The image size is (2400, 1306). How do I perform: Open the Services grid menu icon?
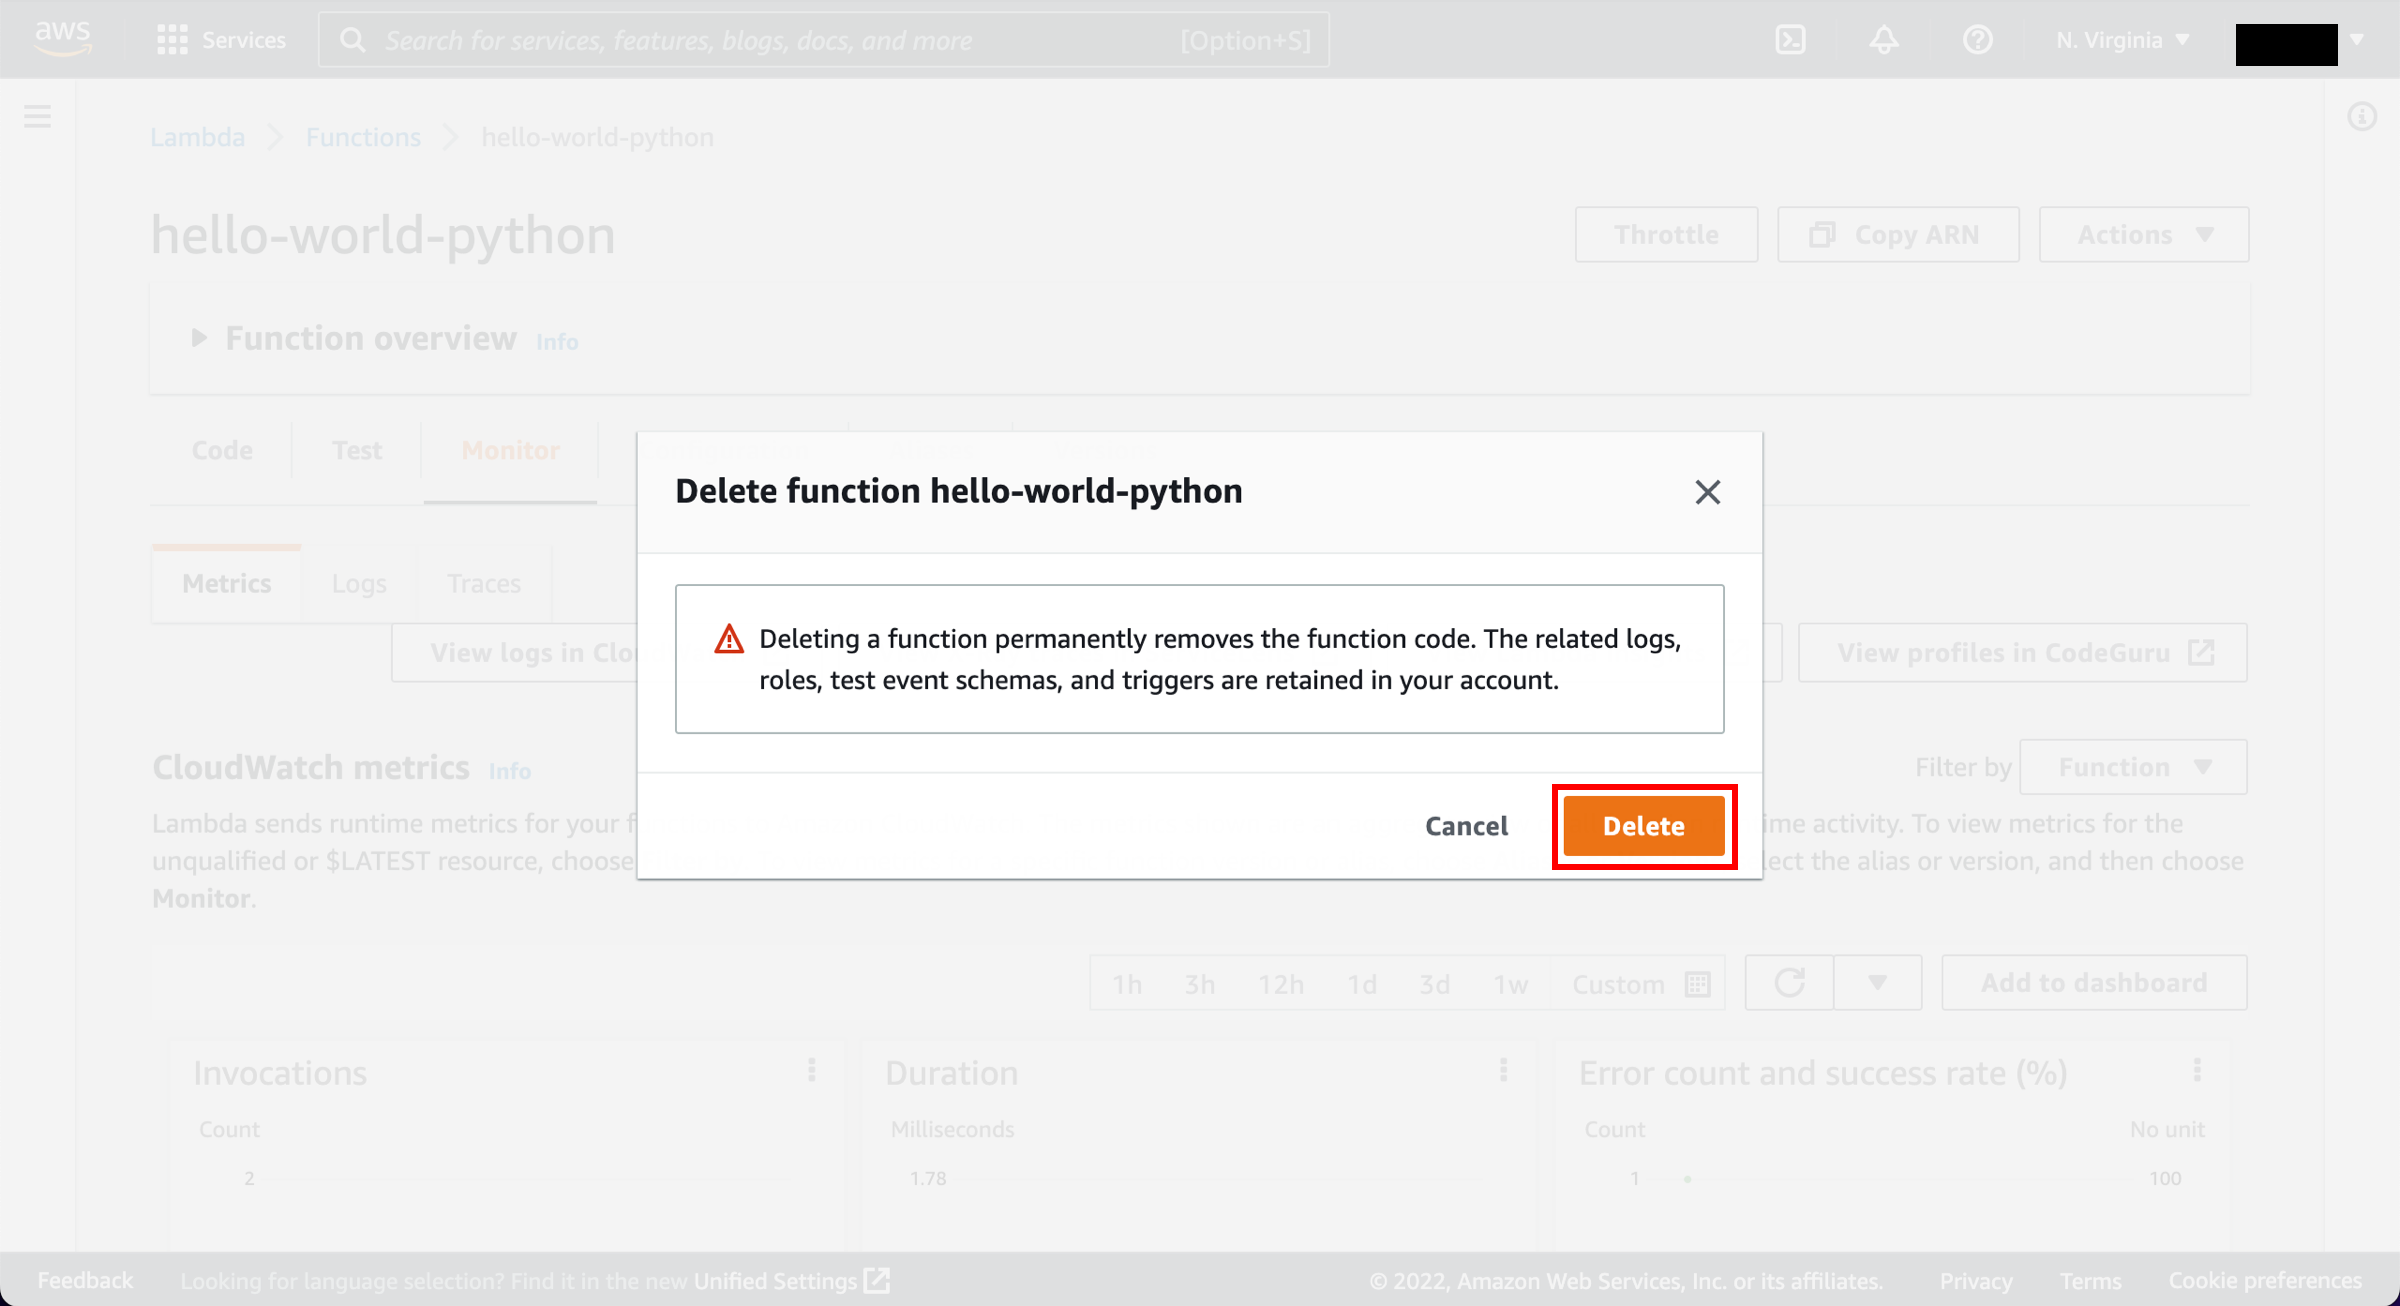pos(171,40)
